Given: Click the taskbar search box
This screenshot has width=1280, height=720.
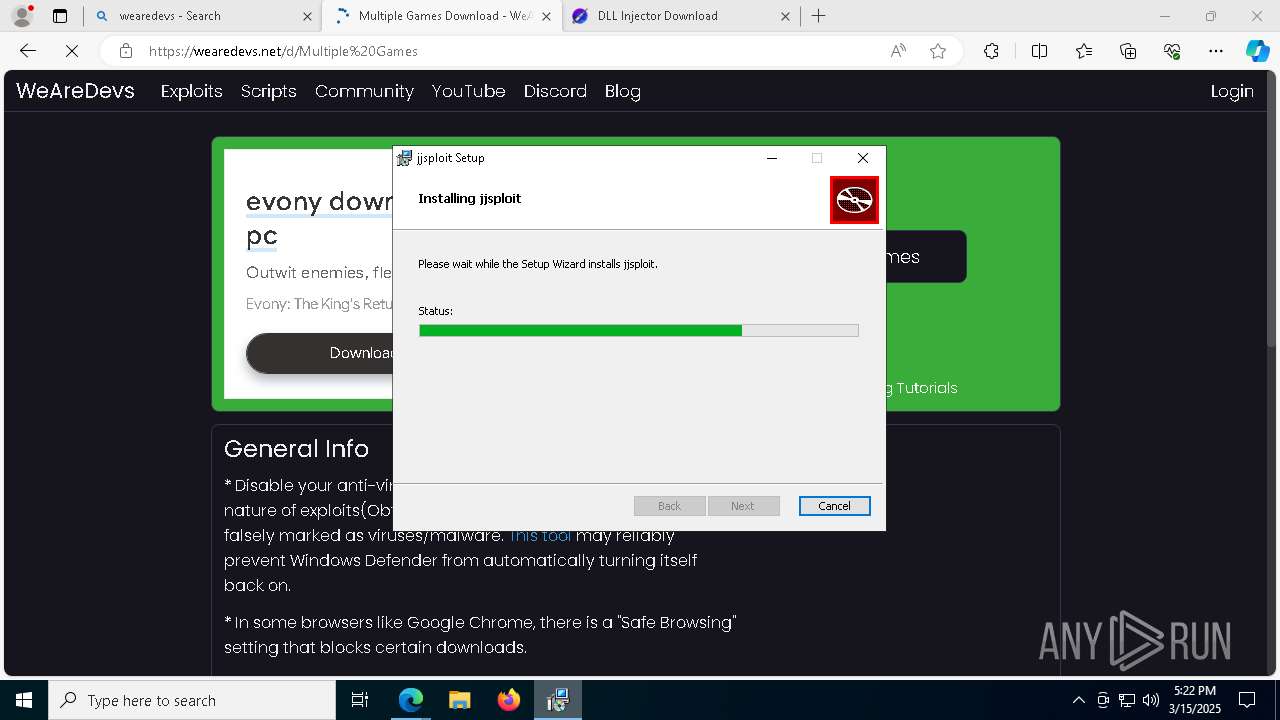Looking at the screenshot, I should coord(192,700).
